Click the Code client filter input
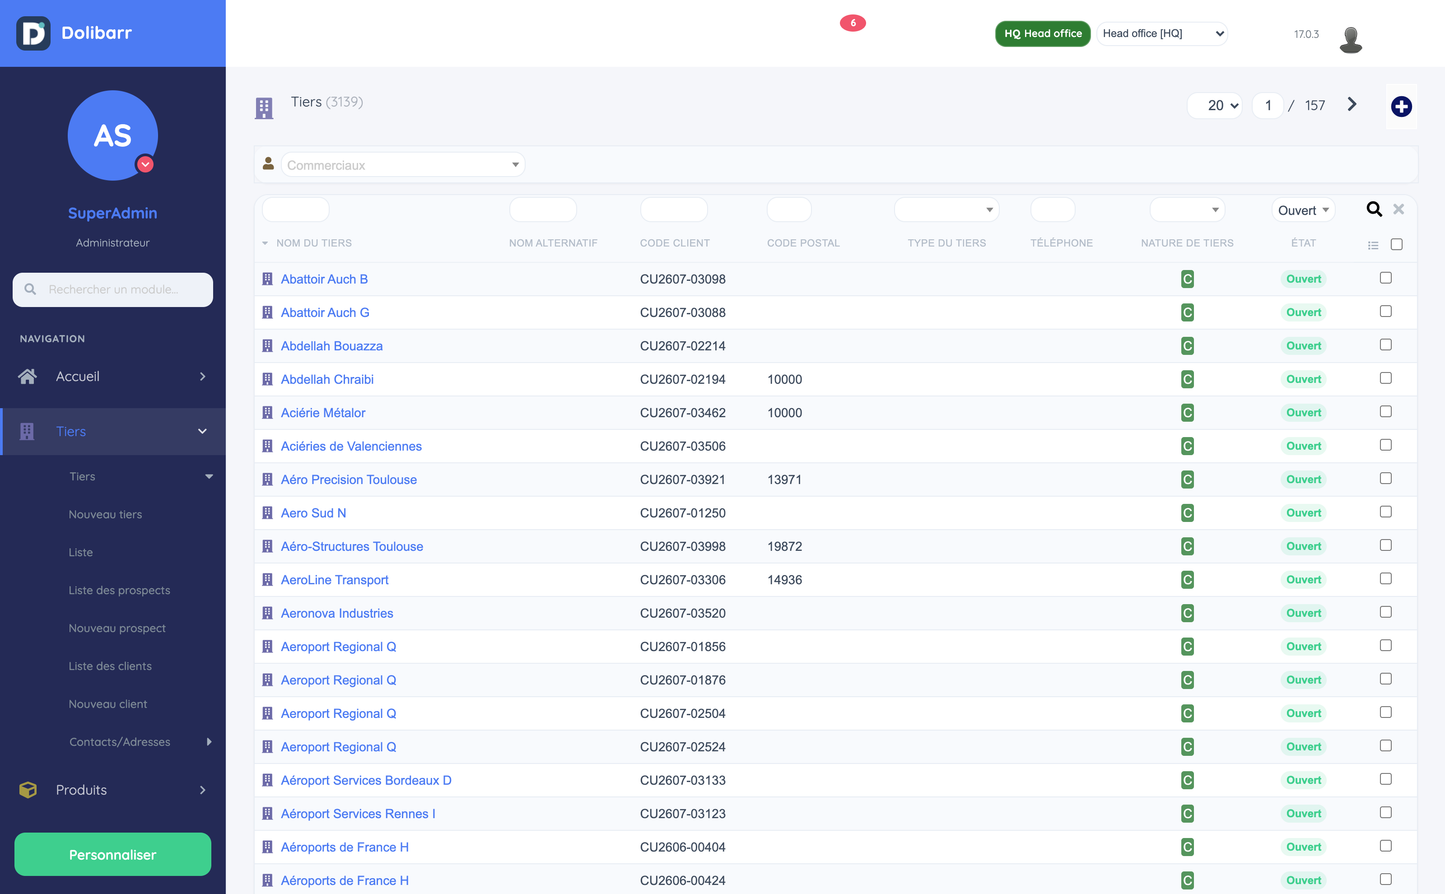The image size is (1445, 894). [x=674, y=209]
